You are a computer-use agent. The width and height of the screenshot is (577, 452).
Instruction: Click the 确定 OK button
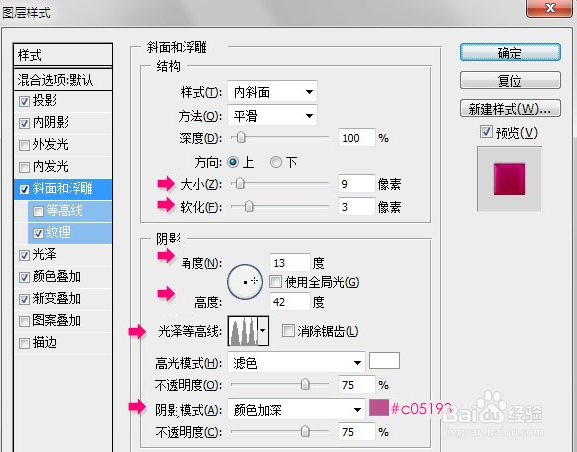(510, 53)
